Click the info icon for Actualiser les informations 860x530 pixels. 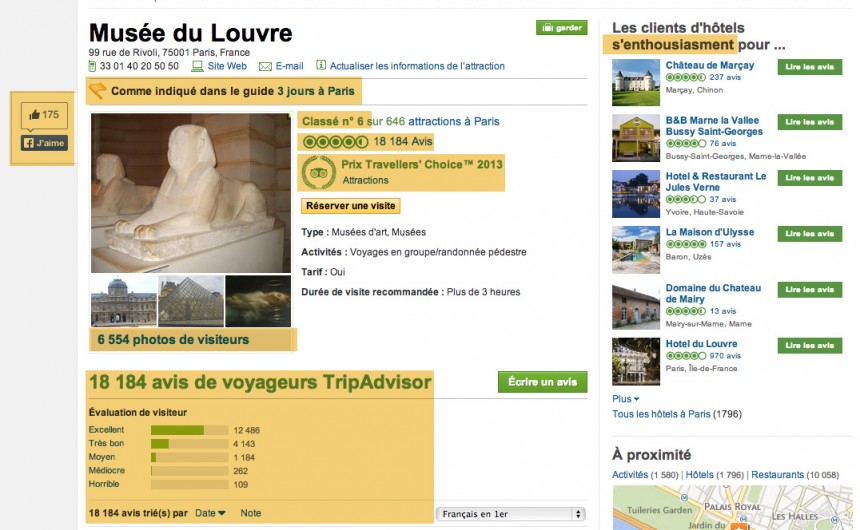[321, 65]
